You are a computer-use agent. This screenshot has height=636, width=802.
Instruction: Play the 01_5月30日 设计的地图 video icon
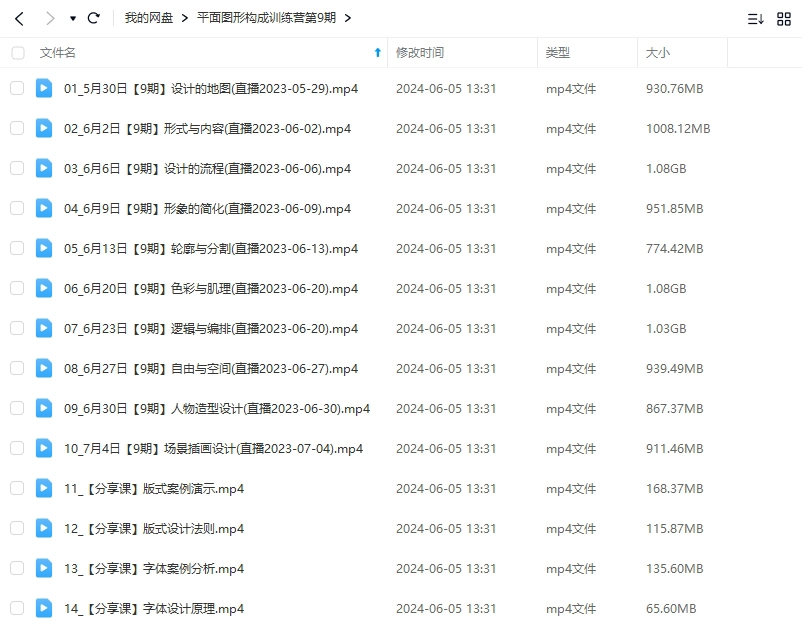click(x=43, y=88)
